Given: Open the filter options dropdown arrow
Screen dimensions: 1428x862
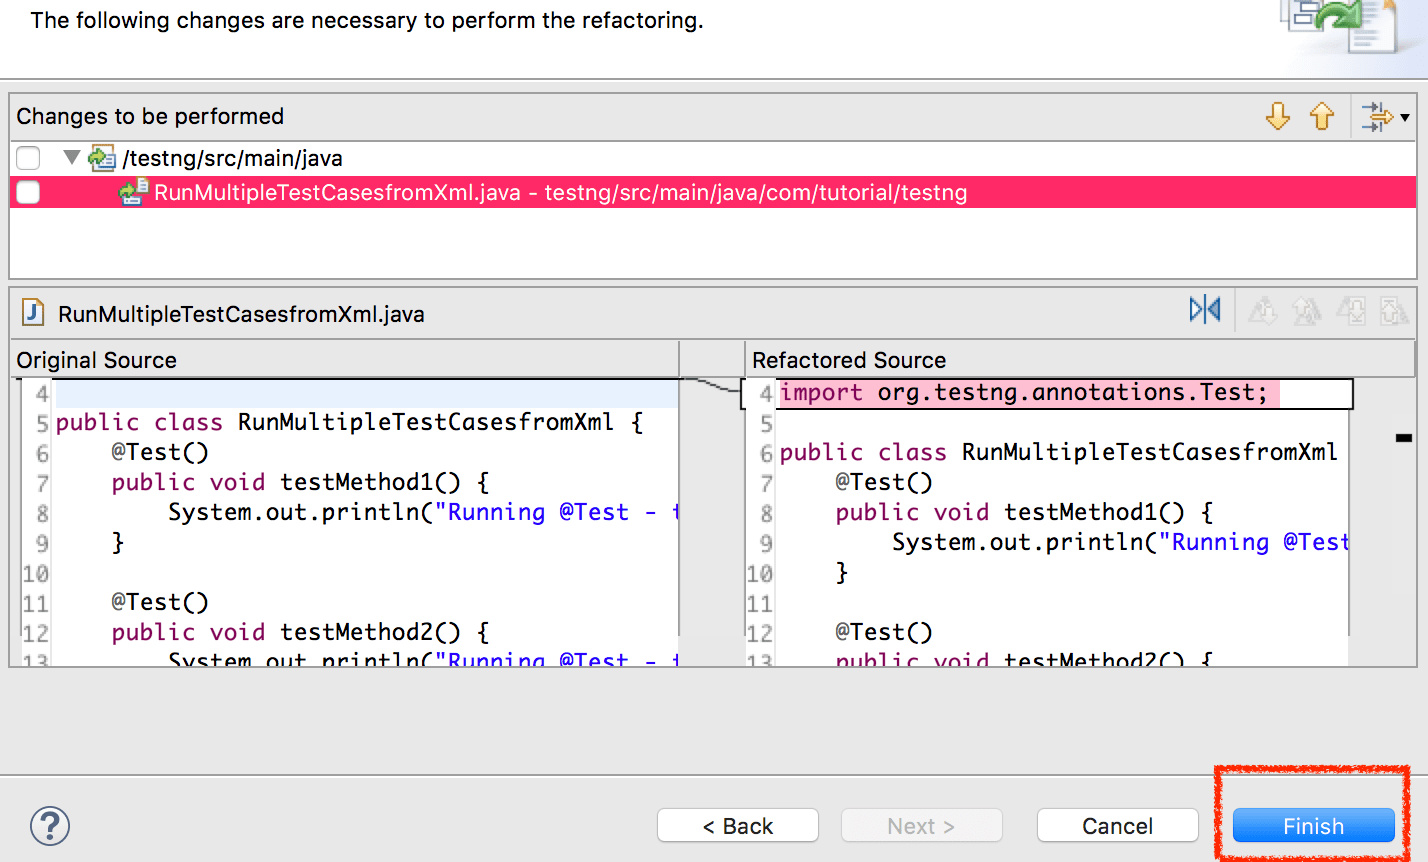Looking at the screenshot, I should 1405,117.
